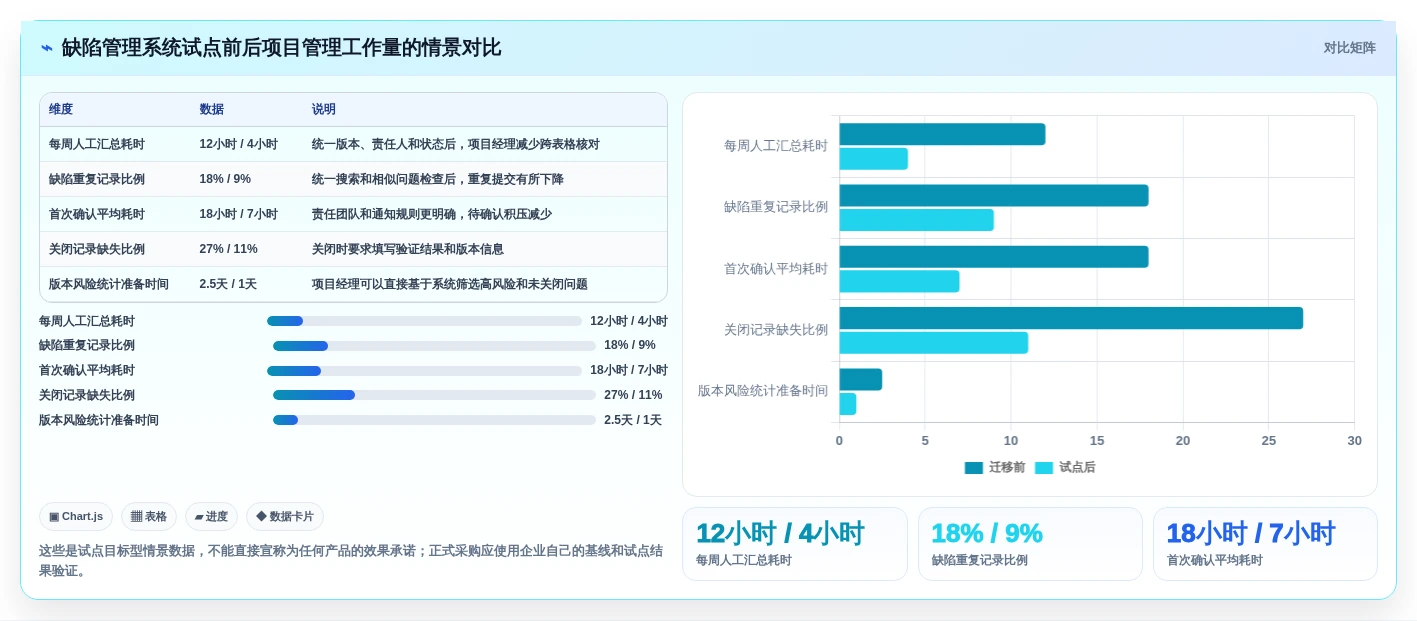The image size is (1417, 621).
Task: Toggle the 试点后 legend swatch
Action: (x=1044, y=467)
